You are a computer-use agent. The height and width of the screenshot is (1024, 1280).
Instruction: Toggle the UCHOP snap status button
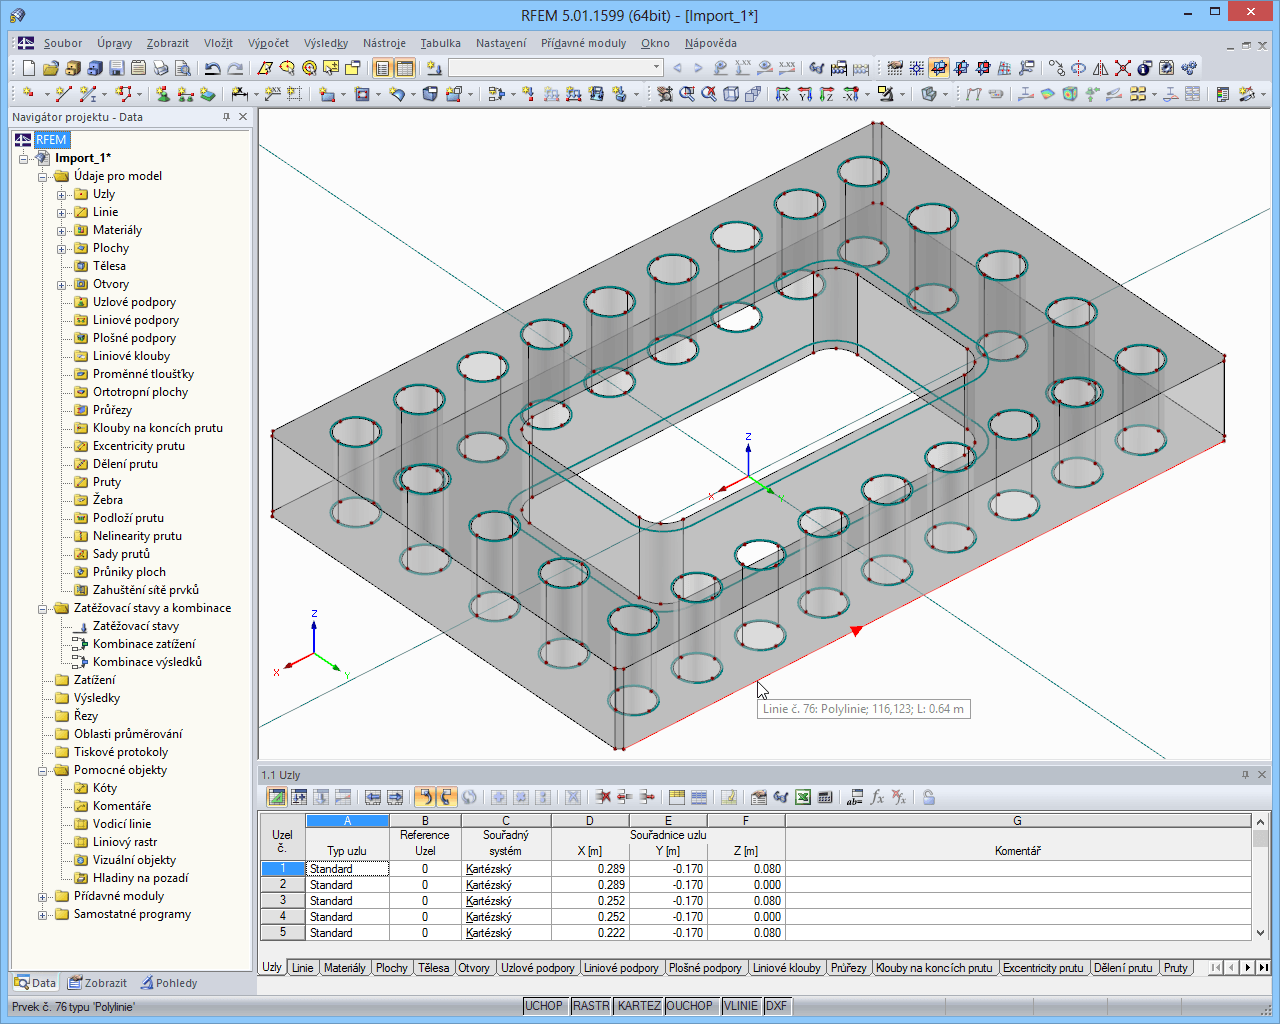(x=544, y=1006)
